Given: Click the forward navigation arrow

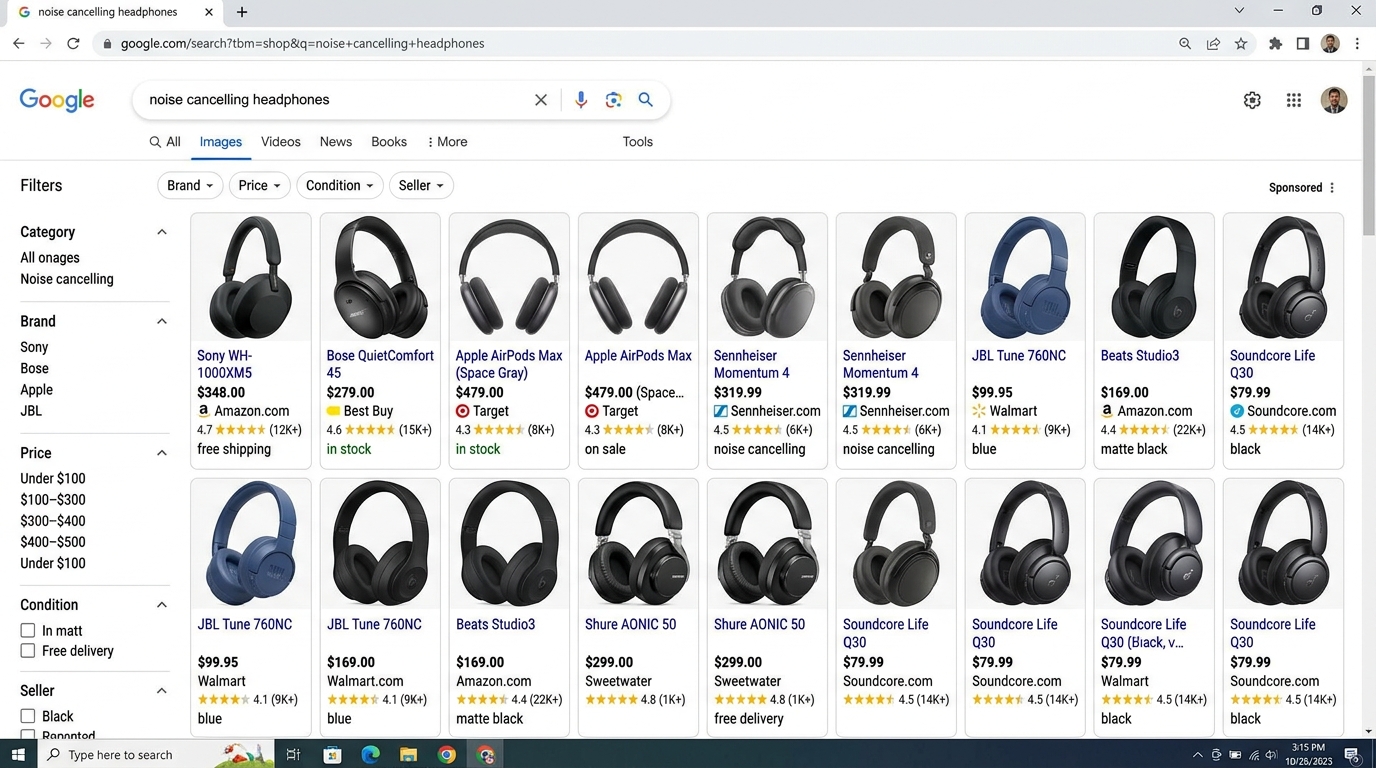Looking at the screenshot, I should [45, 43].
